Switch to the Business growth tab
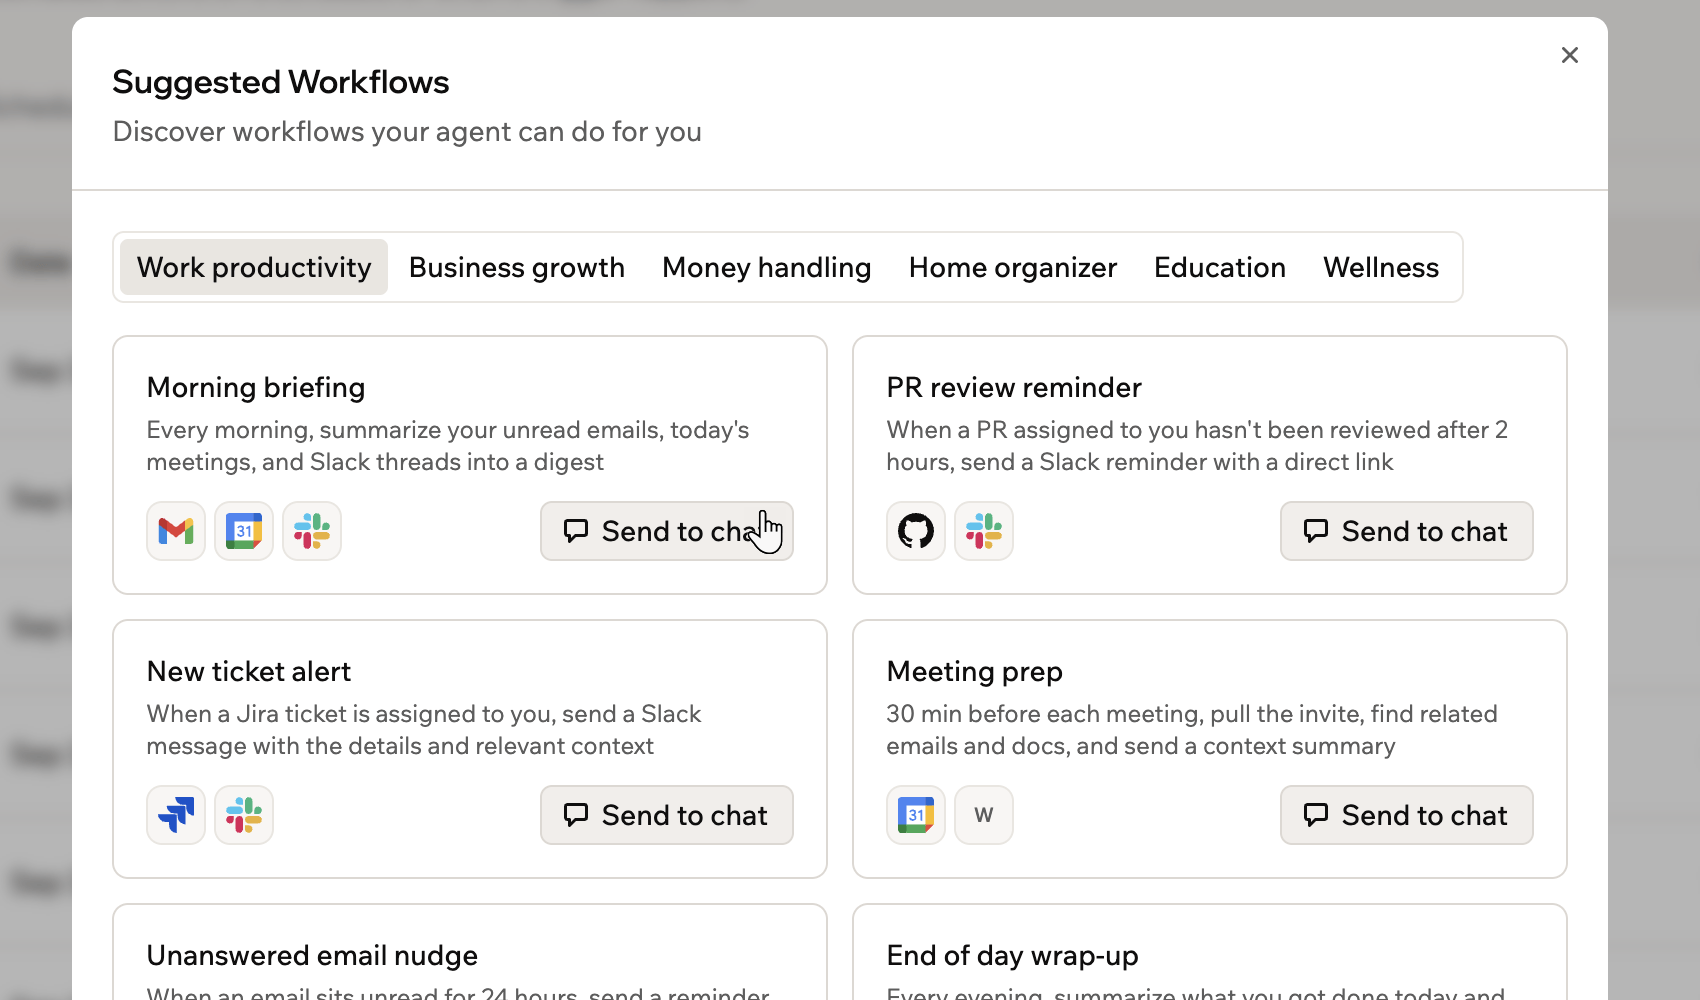The width and height of the screenshot is (1700, 1000). (517, 267)
